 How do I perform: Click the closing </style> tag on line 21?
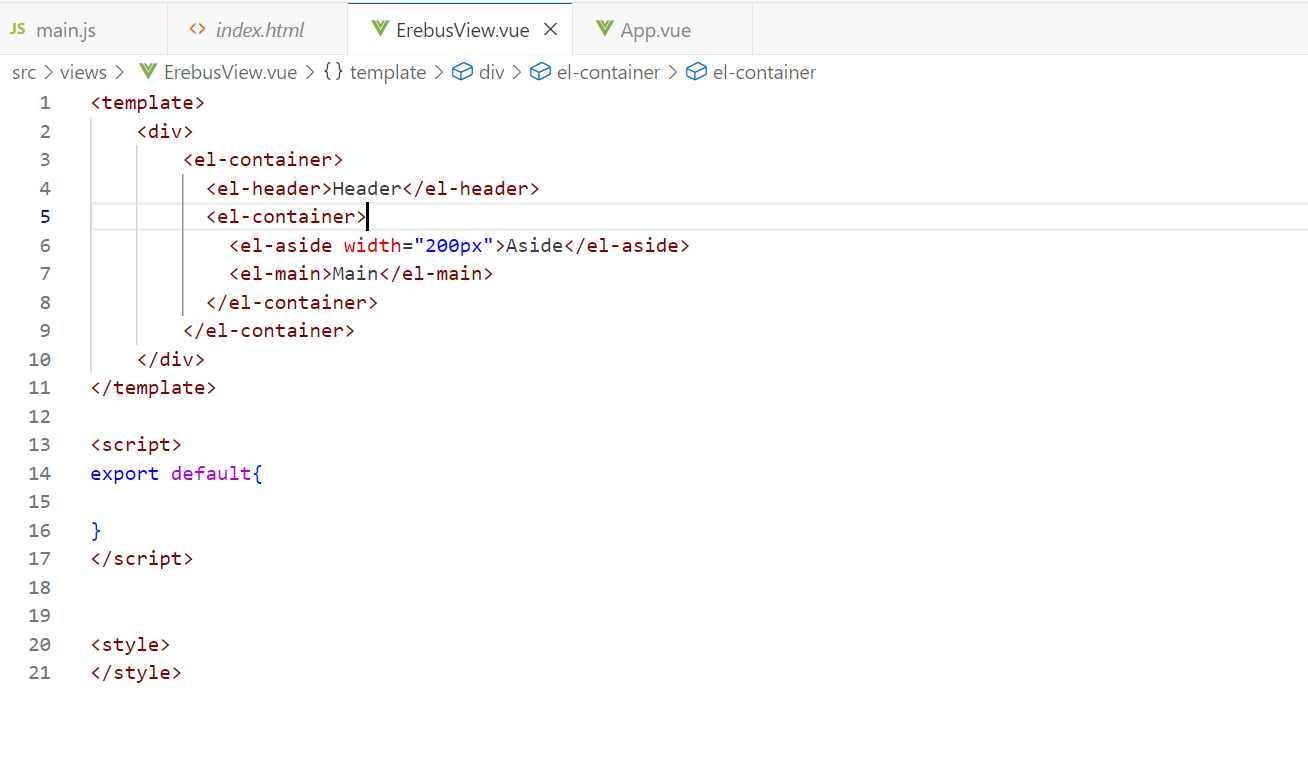coord(136,673)
